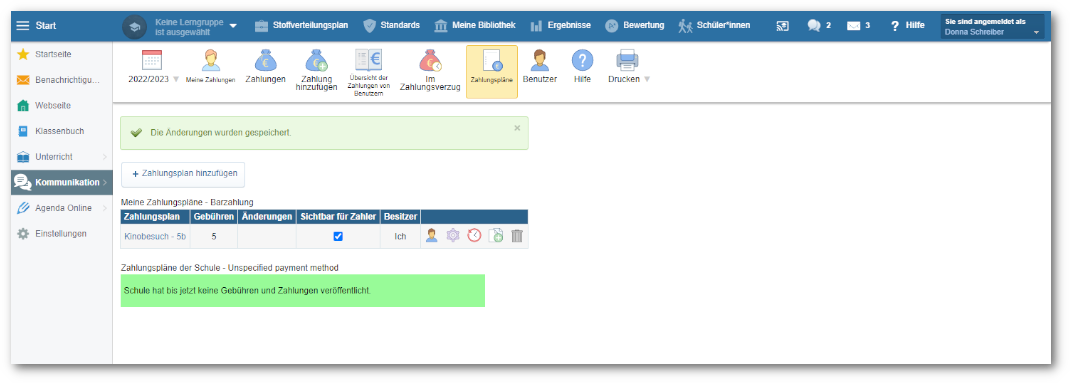Open chat messages with count 2
The width and height of the screenshot is (1070, 383).
[x=818, y=25]
